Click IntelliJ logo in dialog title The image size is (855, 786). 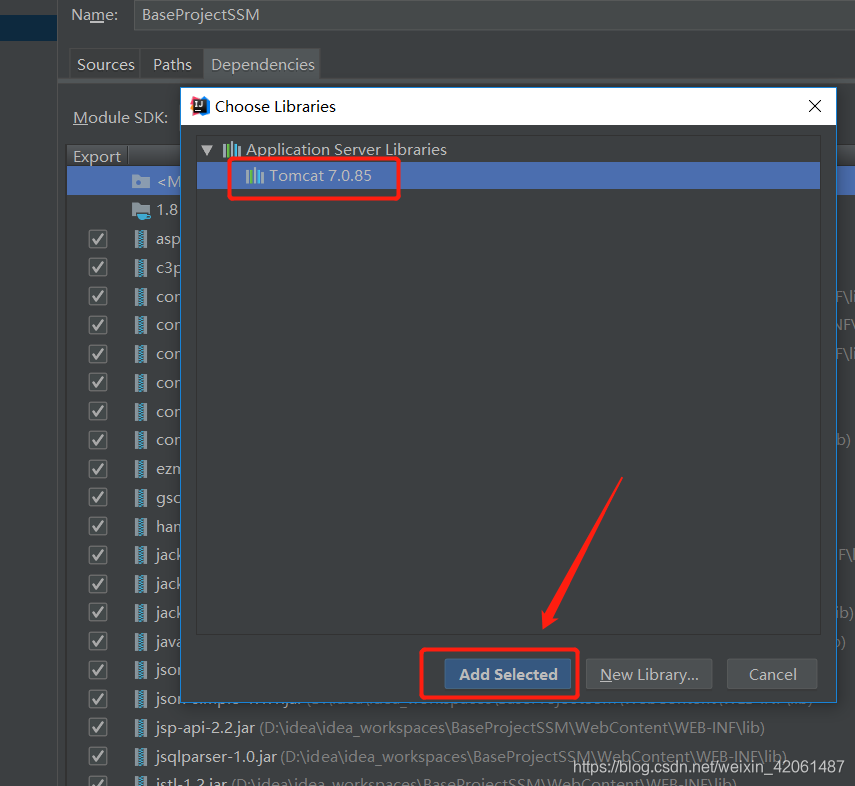click(200, 106)
